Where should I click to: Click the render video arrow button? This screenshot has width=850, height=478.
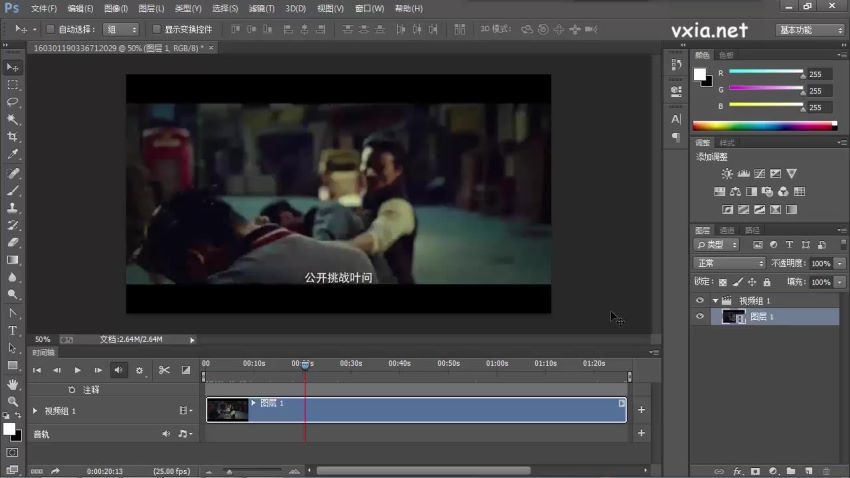click(55, 471)
